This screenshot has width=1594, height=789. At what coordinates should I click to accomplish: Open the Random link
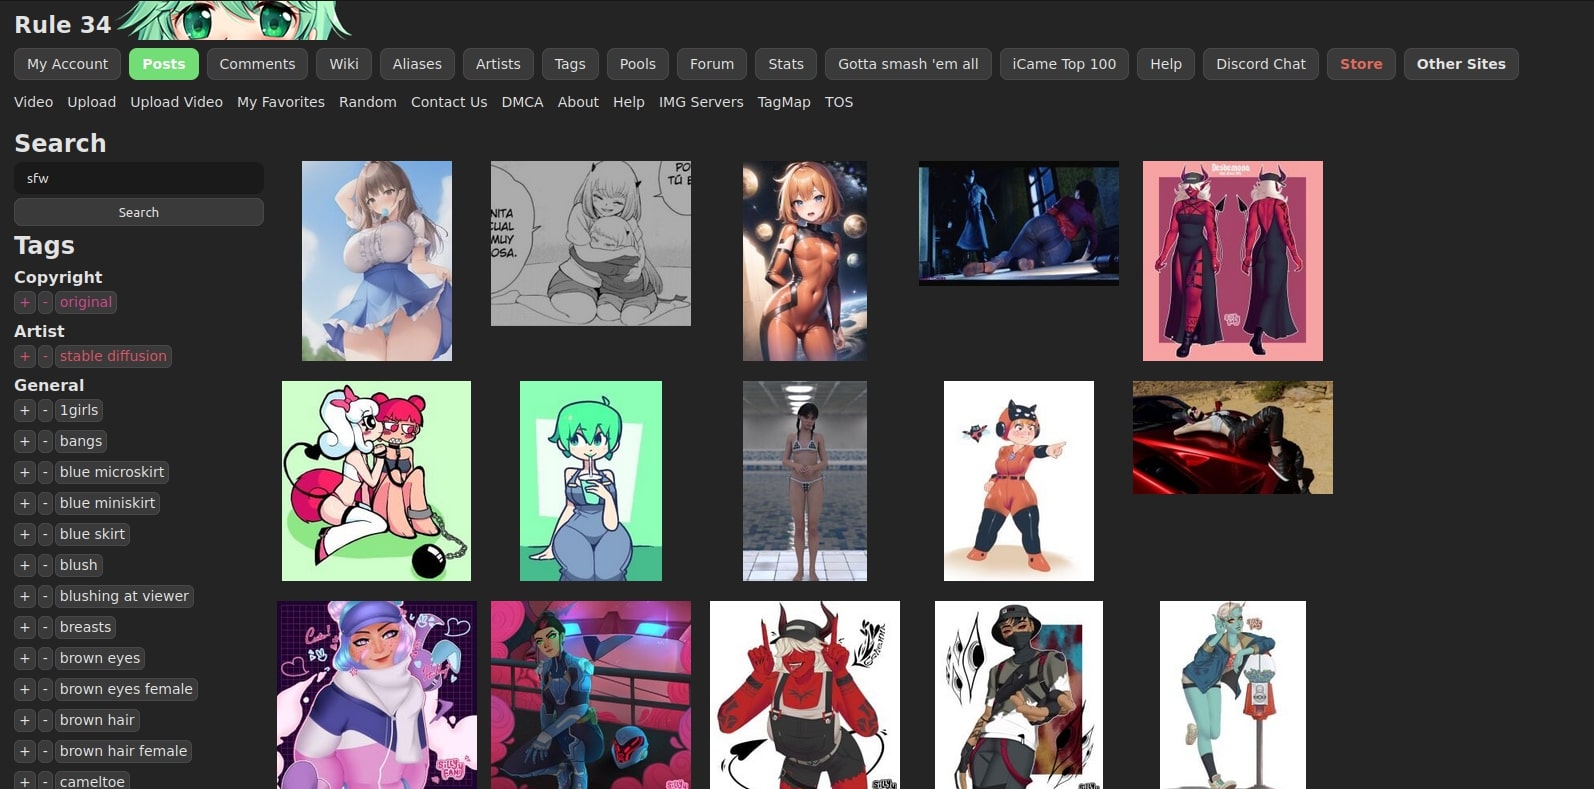(x=368, y=102)
